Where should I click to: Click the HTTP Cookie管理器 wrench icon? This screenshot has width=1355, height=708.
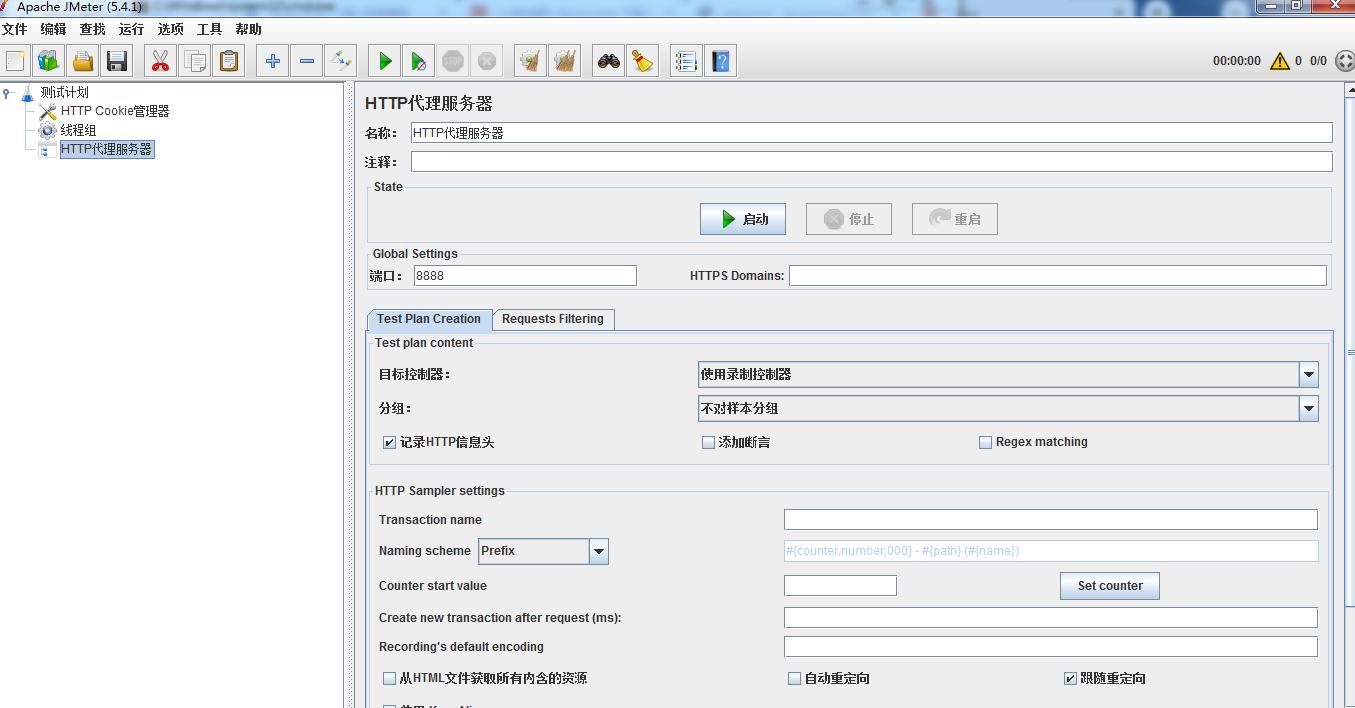coord(47,111)
